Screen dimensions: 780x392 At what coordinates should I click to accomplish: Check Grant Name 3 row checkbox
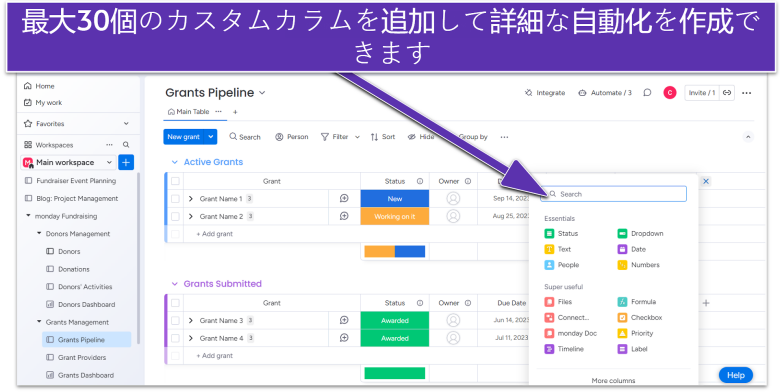175,320
